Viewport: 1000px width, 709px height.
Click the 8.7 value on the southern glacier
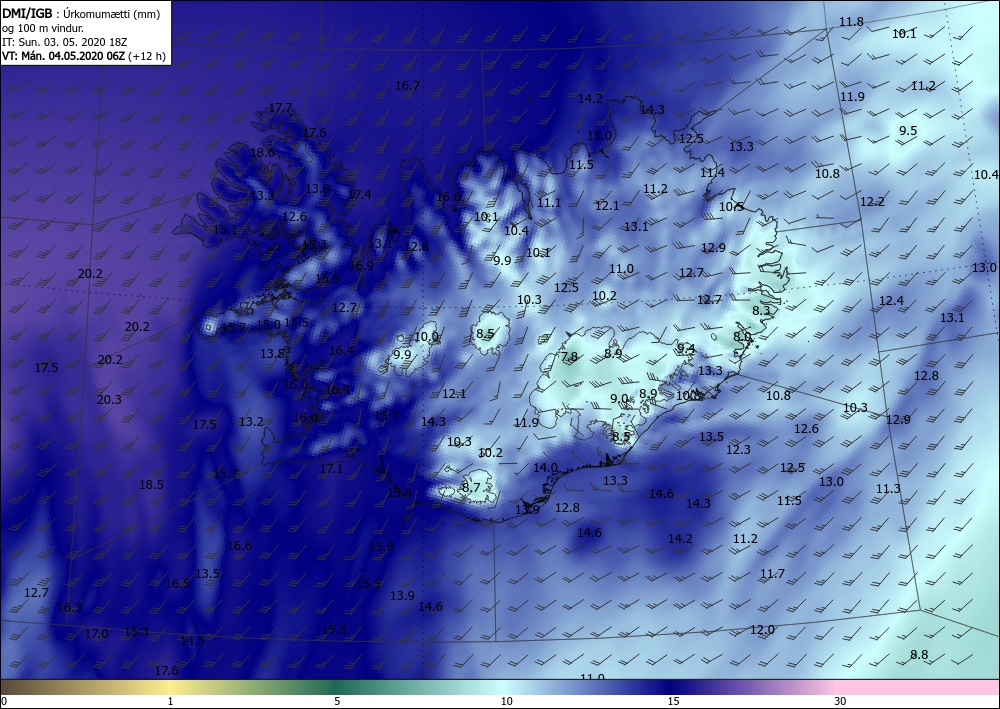[x=471, y=488]
